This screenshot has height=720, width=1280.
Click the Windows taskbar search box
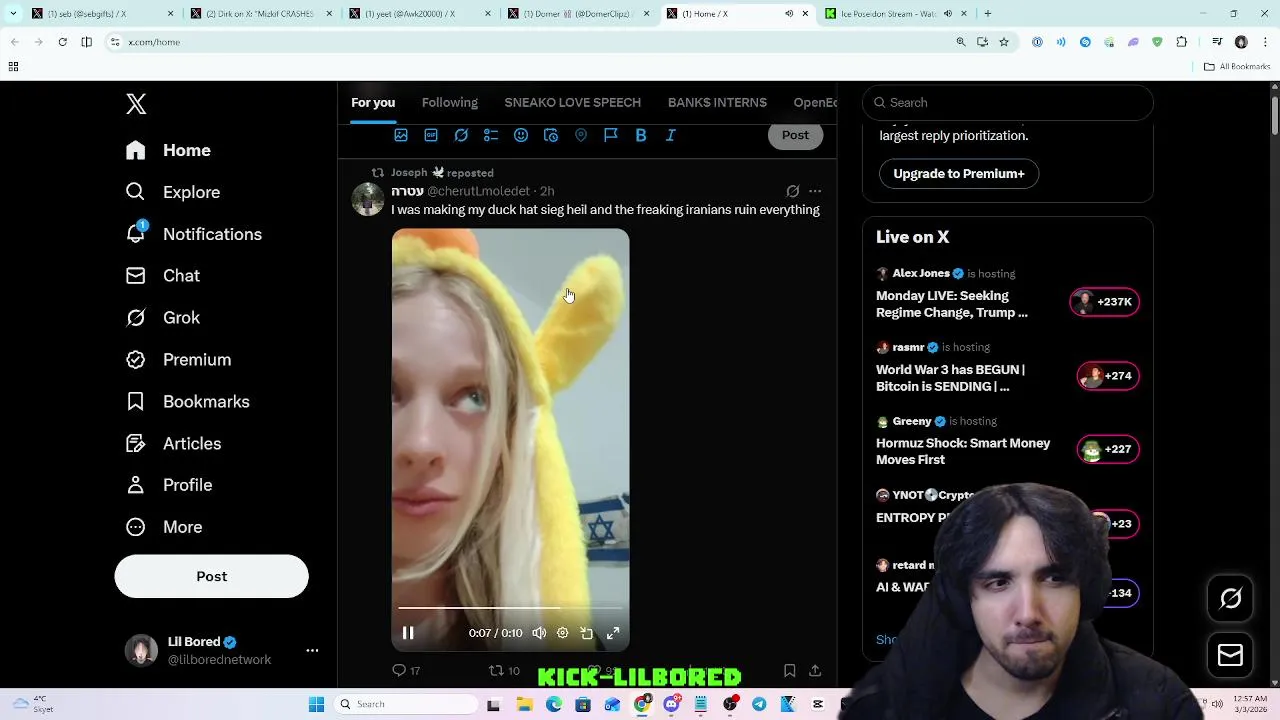[x=406, y=704]
